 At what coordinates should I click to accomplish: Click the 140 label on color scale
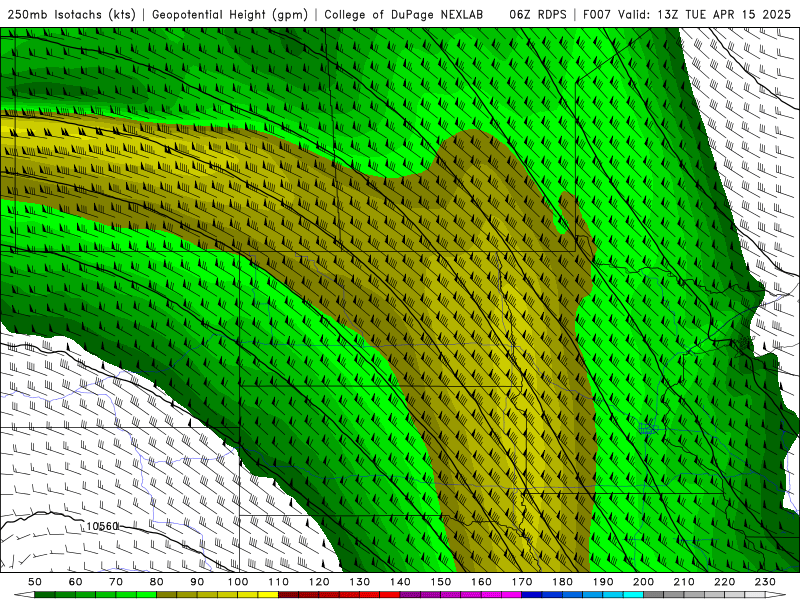400,582
